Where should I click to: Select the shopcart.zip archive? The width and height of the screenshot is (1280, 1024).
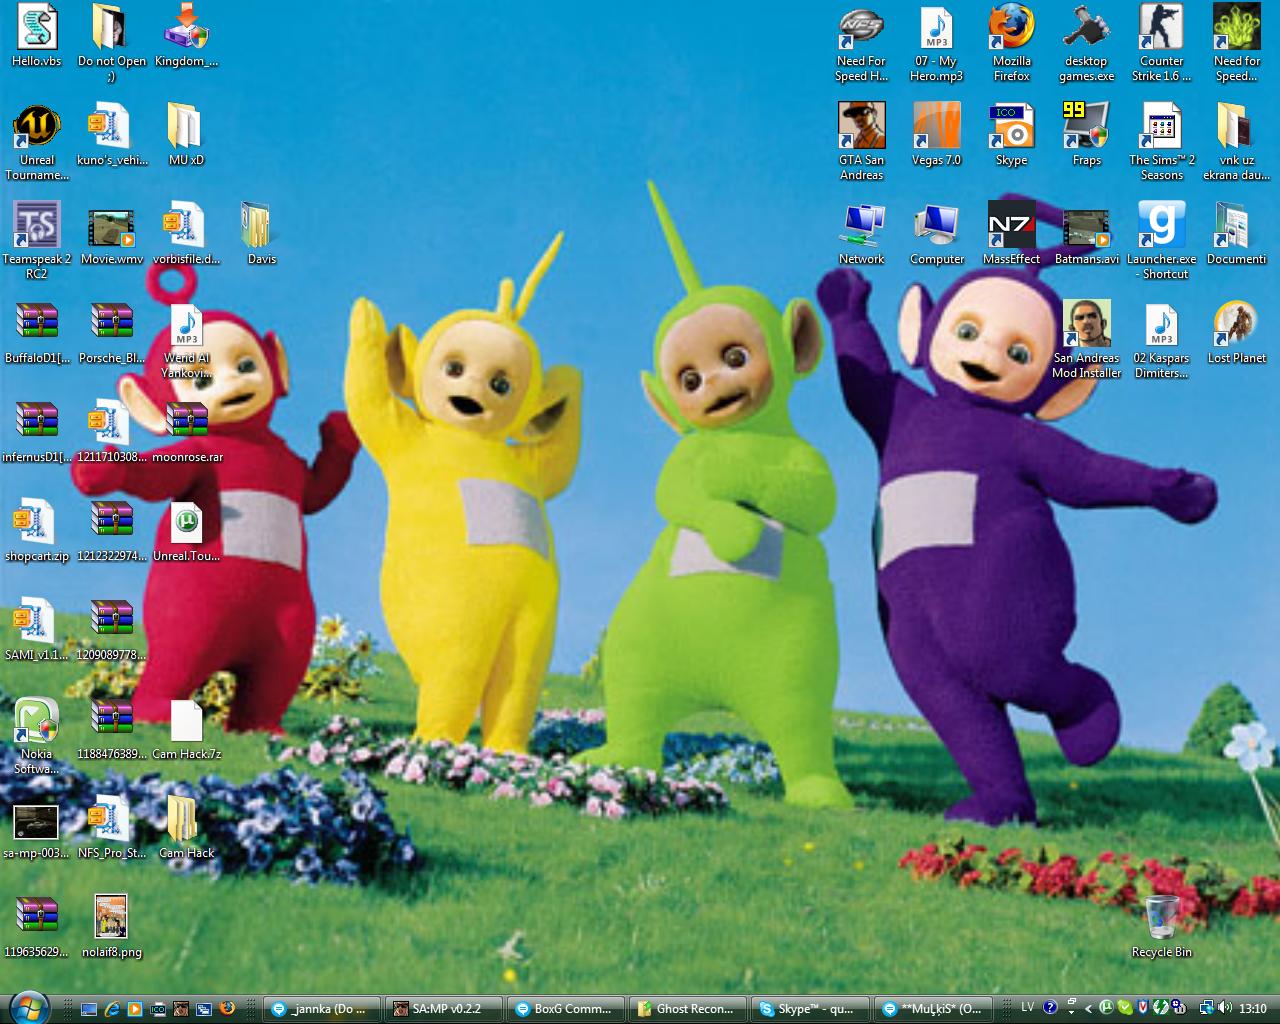pos(37,531)
